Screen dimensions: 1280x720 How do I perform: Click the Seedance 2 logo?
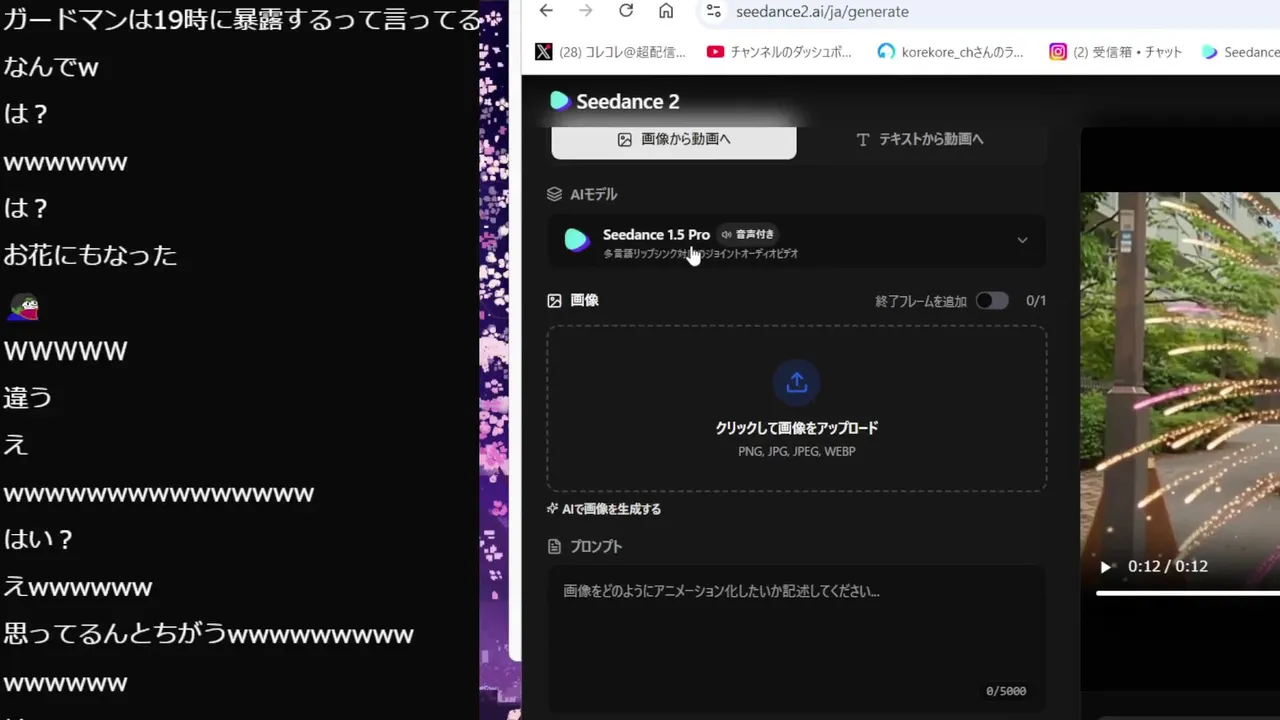pyautogui.click(x=615, y=101)
